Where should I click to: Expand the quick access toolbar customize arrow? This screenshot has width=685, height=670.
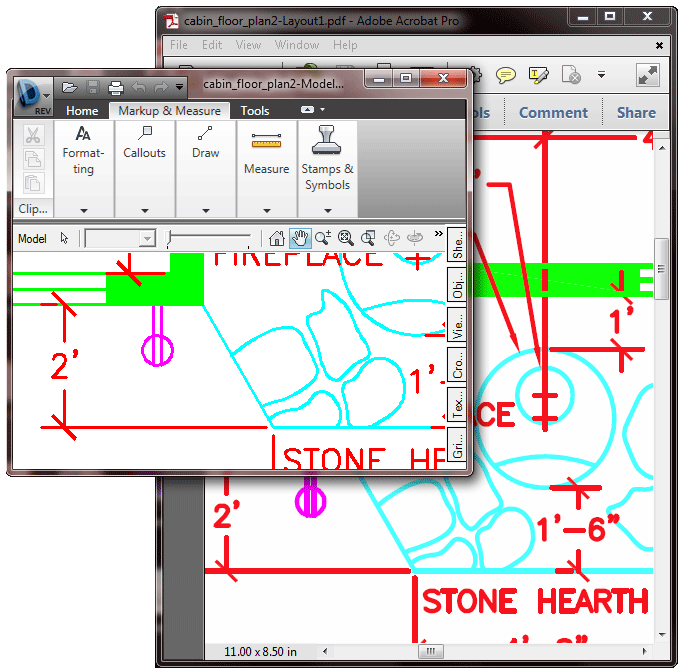point(179,87)
